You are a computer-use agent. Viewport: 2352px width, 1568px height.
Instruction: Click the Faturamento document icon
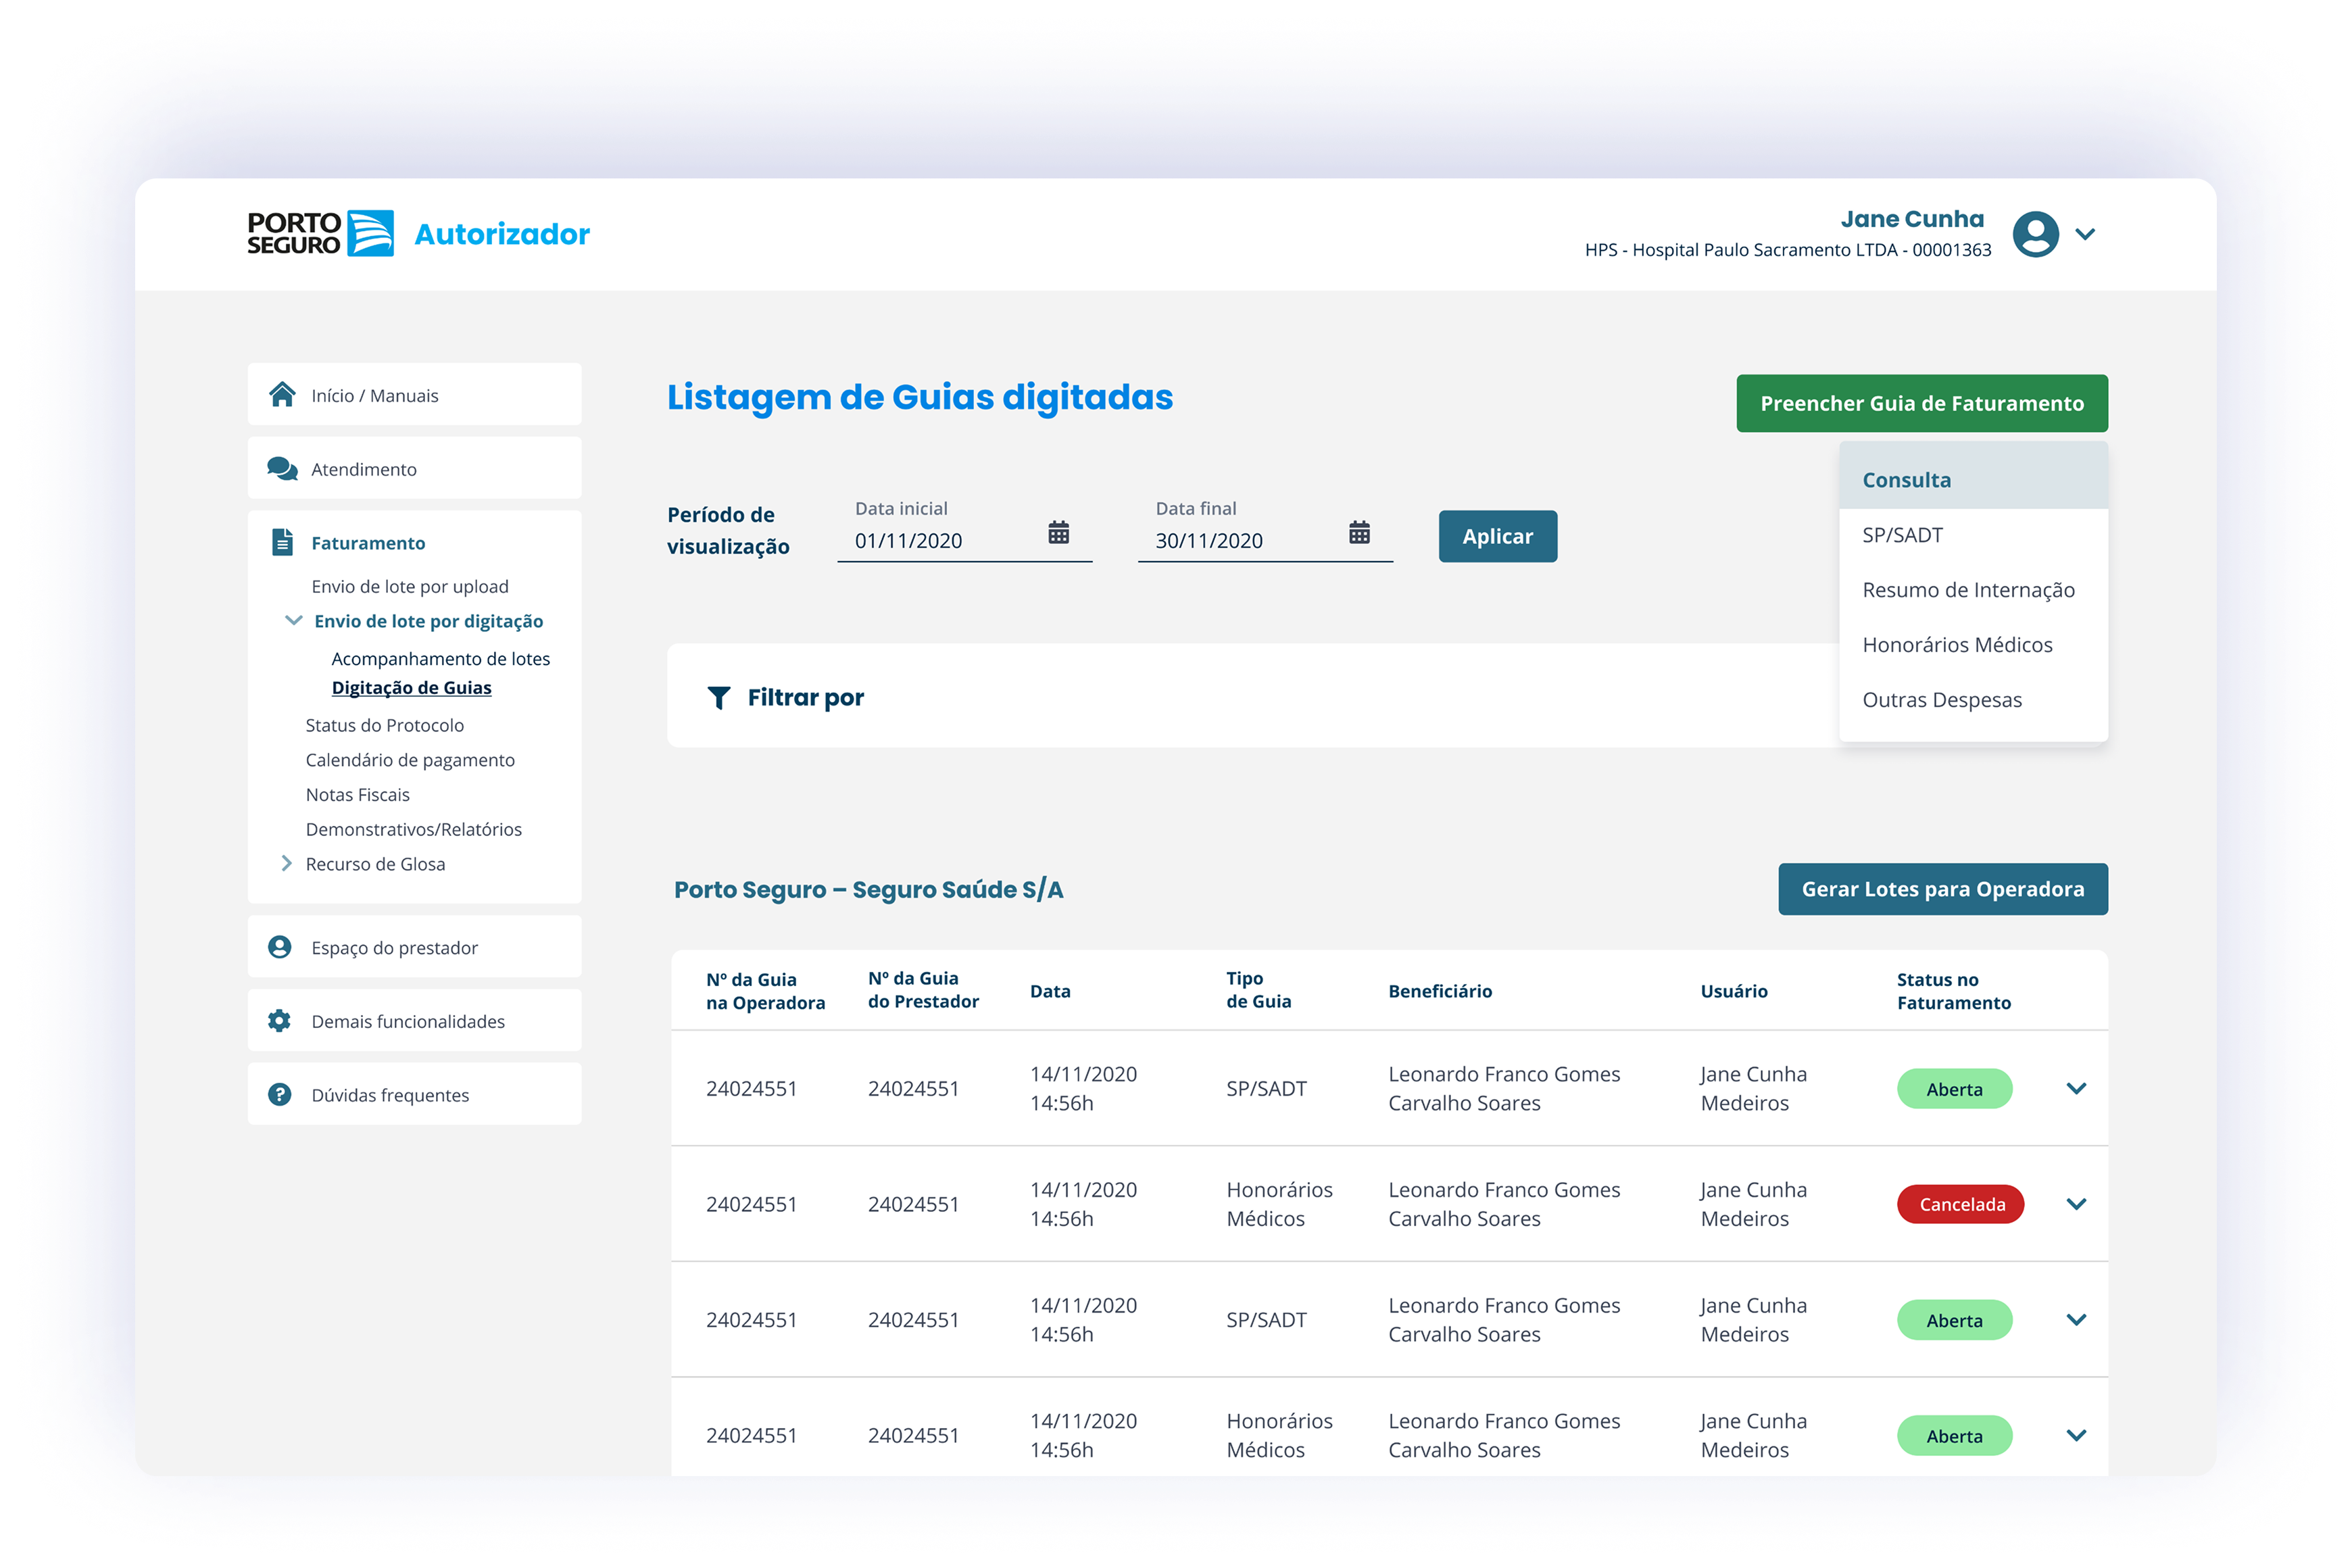pos(283,542)
